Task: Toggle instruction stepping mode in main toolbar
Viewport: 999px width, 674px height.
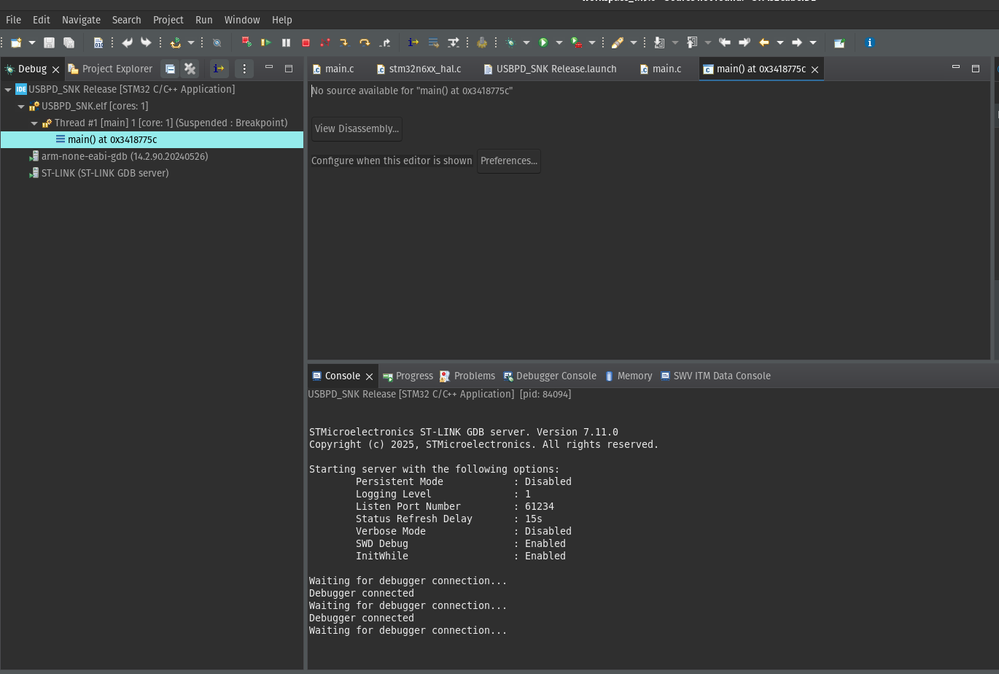Action: [413, 43]
